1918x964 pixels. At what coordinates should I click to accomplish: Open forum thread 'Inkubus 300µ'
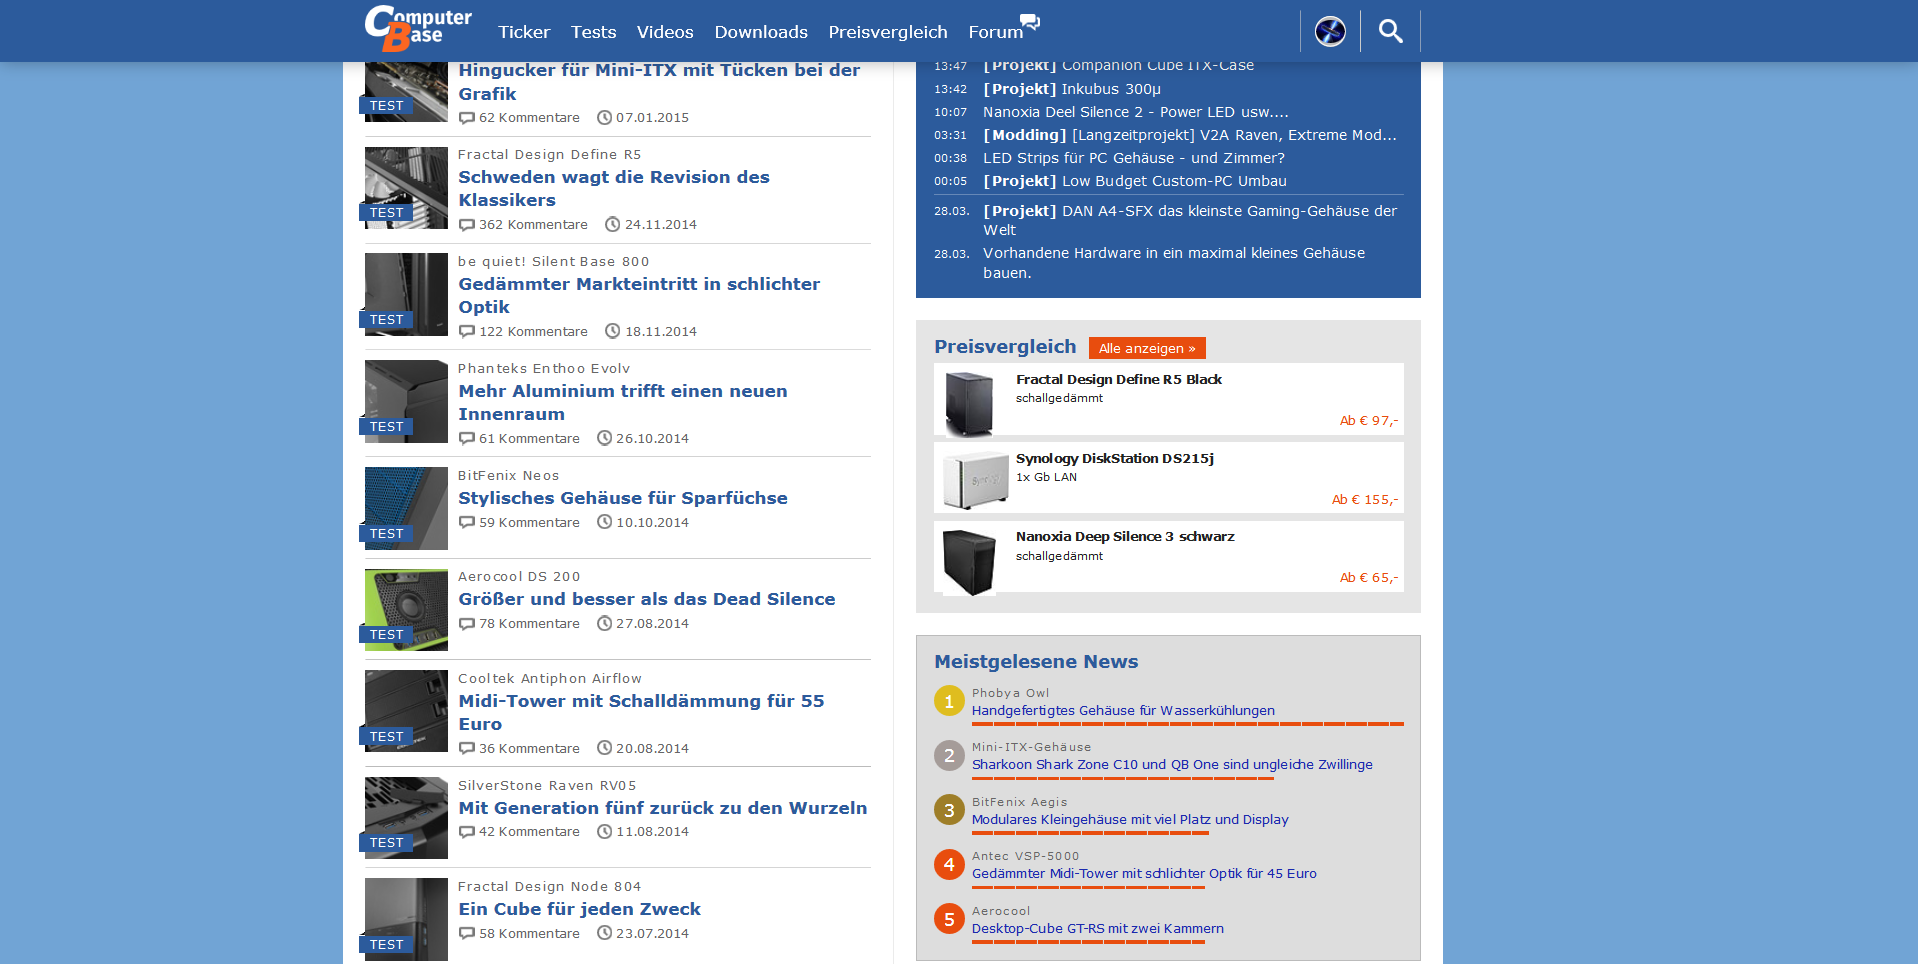[1072, 89]
